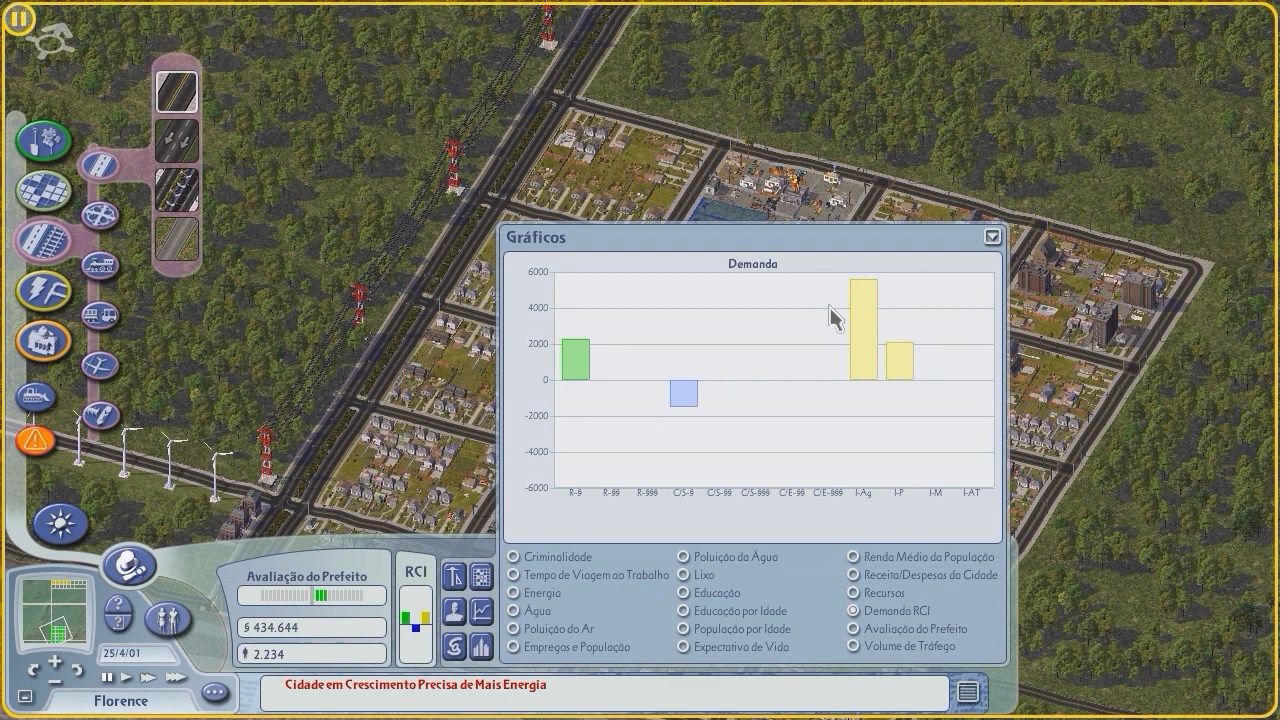Open the zoning tools menu

click(x=43, y=190)
